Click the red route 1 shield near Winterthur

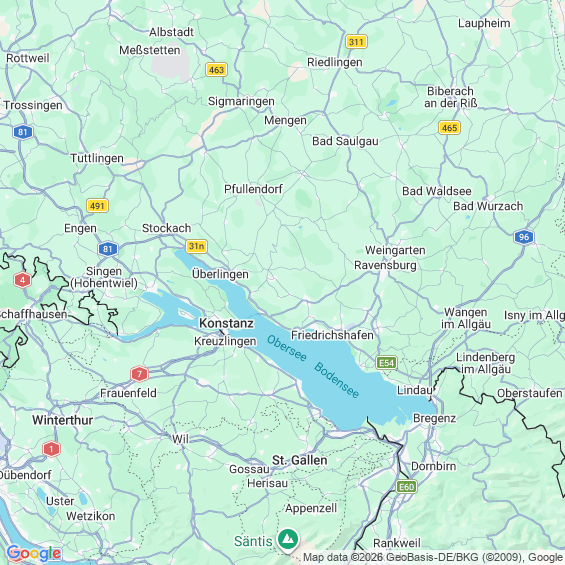coord(52,449)
